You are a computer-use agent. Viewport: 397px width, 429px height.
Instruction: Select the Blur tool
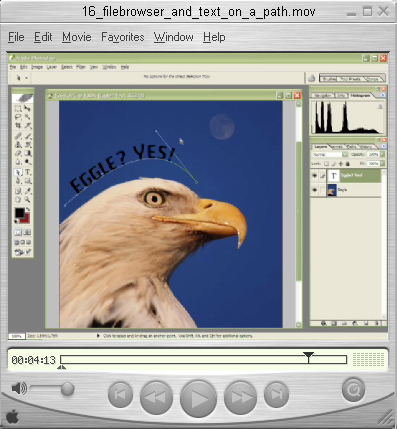point(18,162)
